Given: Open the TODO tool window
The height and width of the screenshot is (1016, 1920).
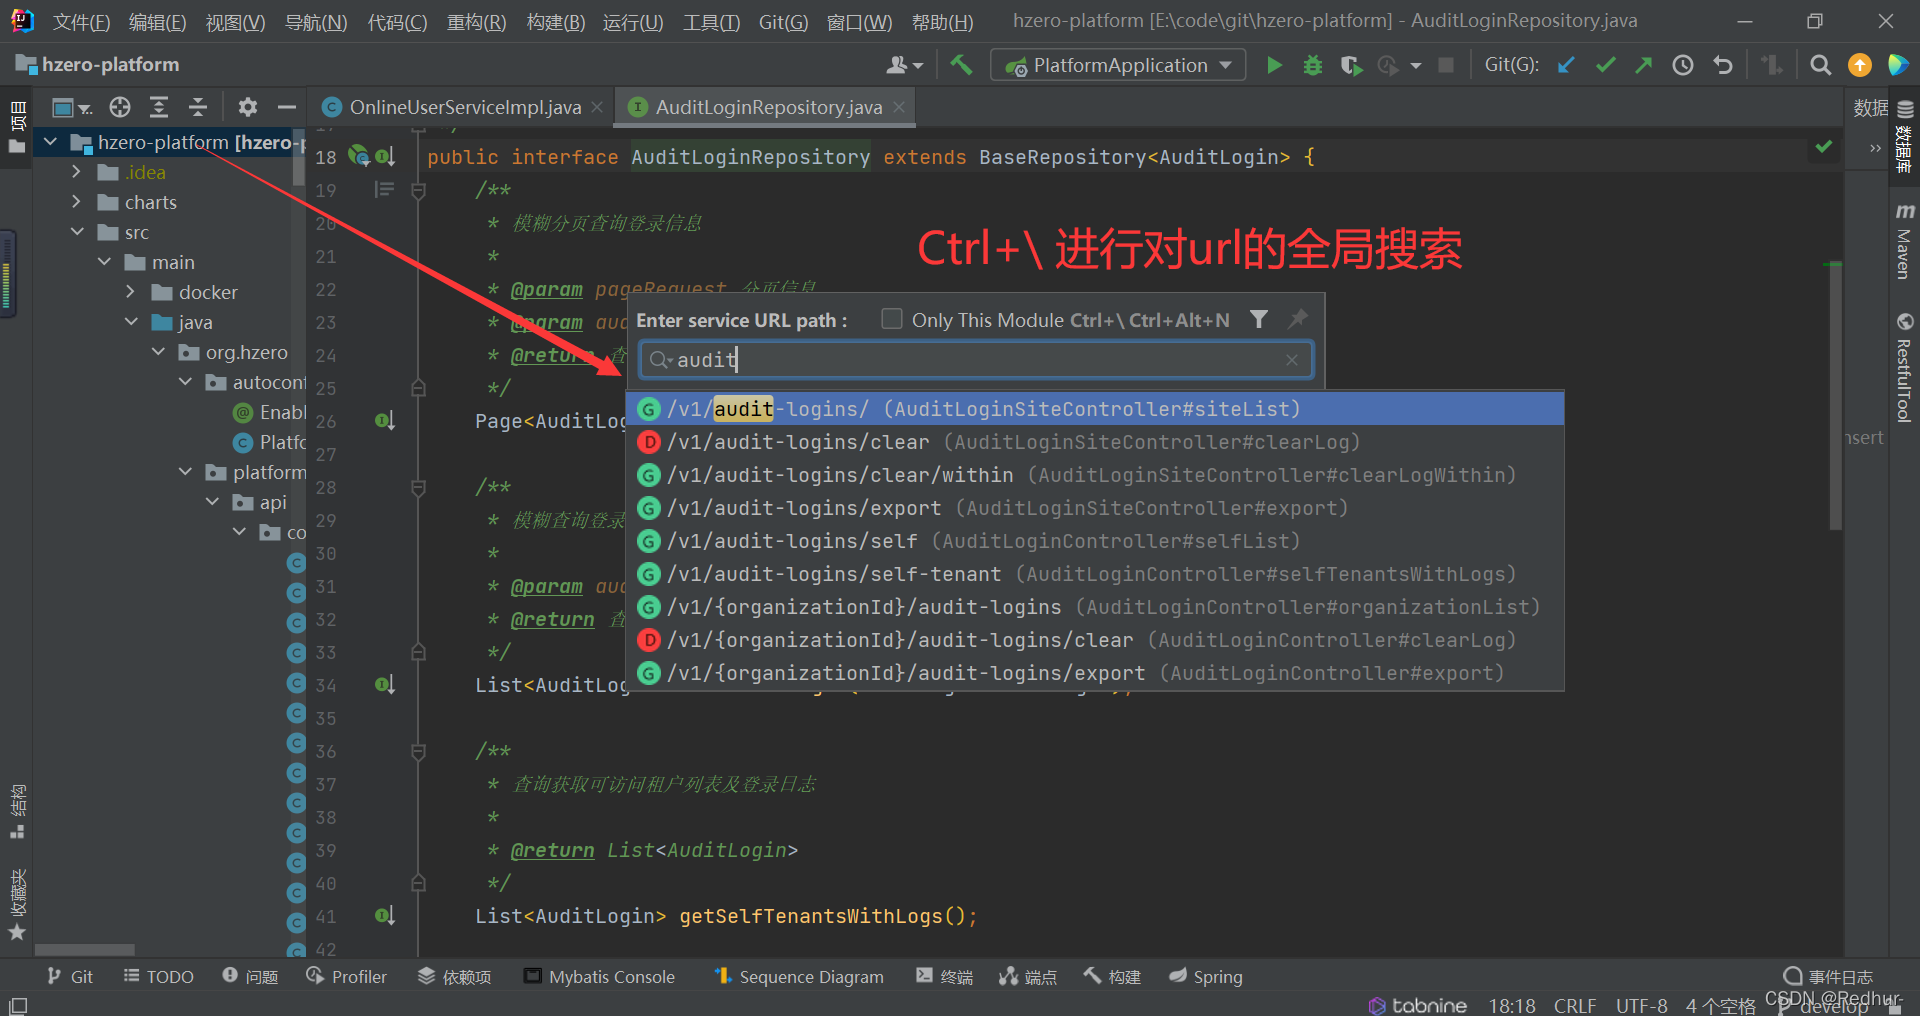Looking at the screenshot, I should point(159,976).
